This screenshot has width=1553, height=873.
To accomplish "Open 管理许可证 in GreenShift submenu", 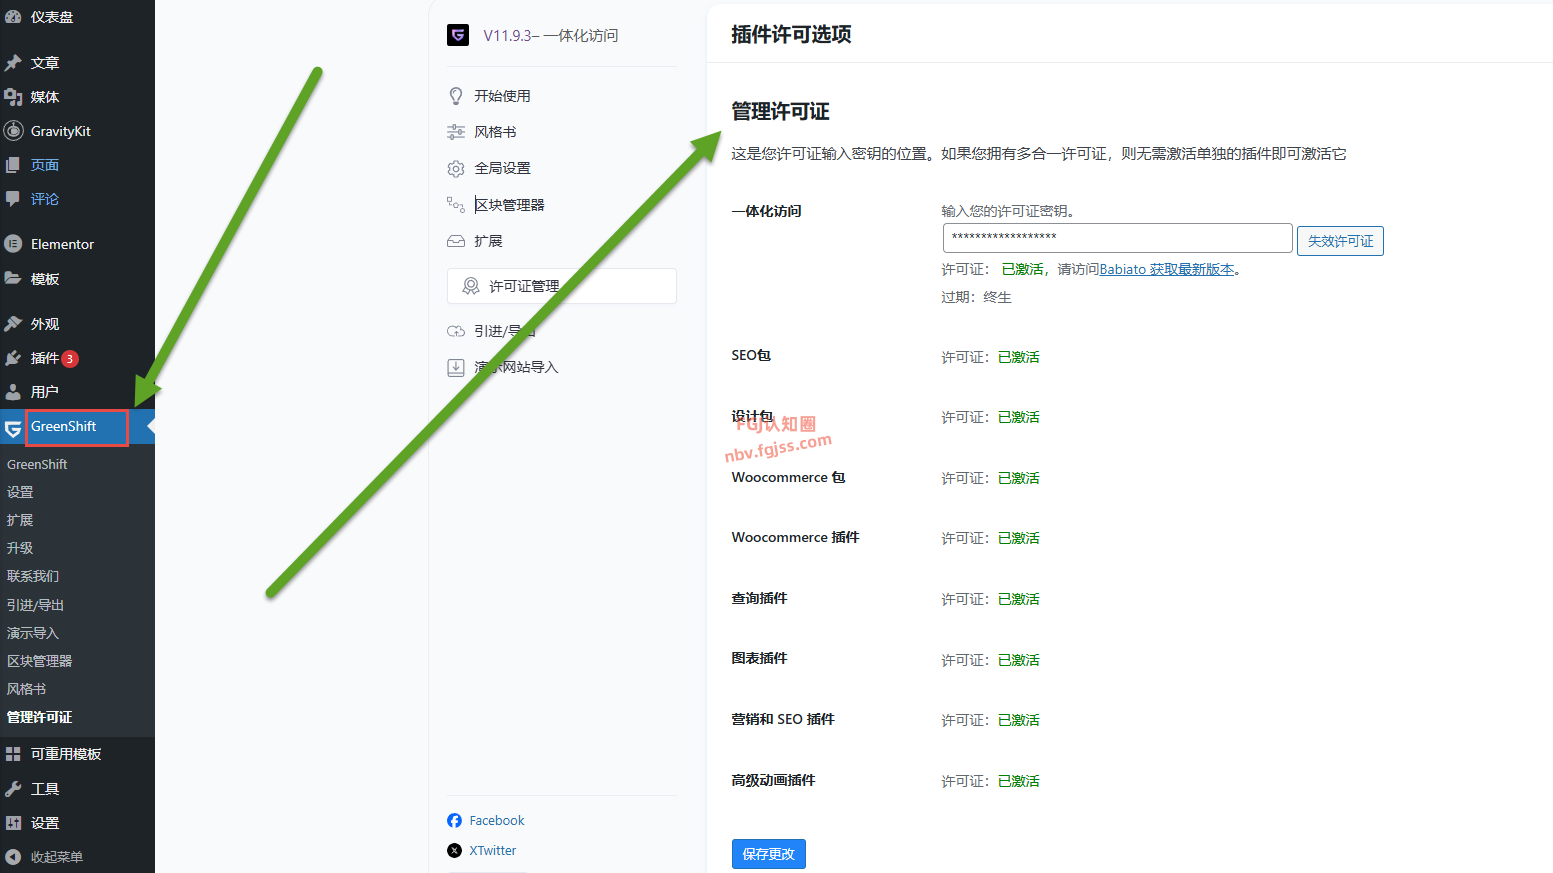I will 40,717.
